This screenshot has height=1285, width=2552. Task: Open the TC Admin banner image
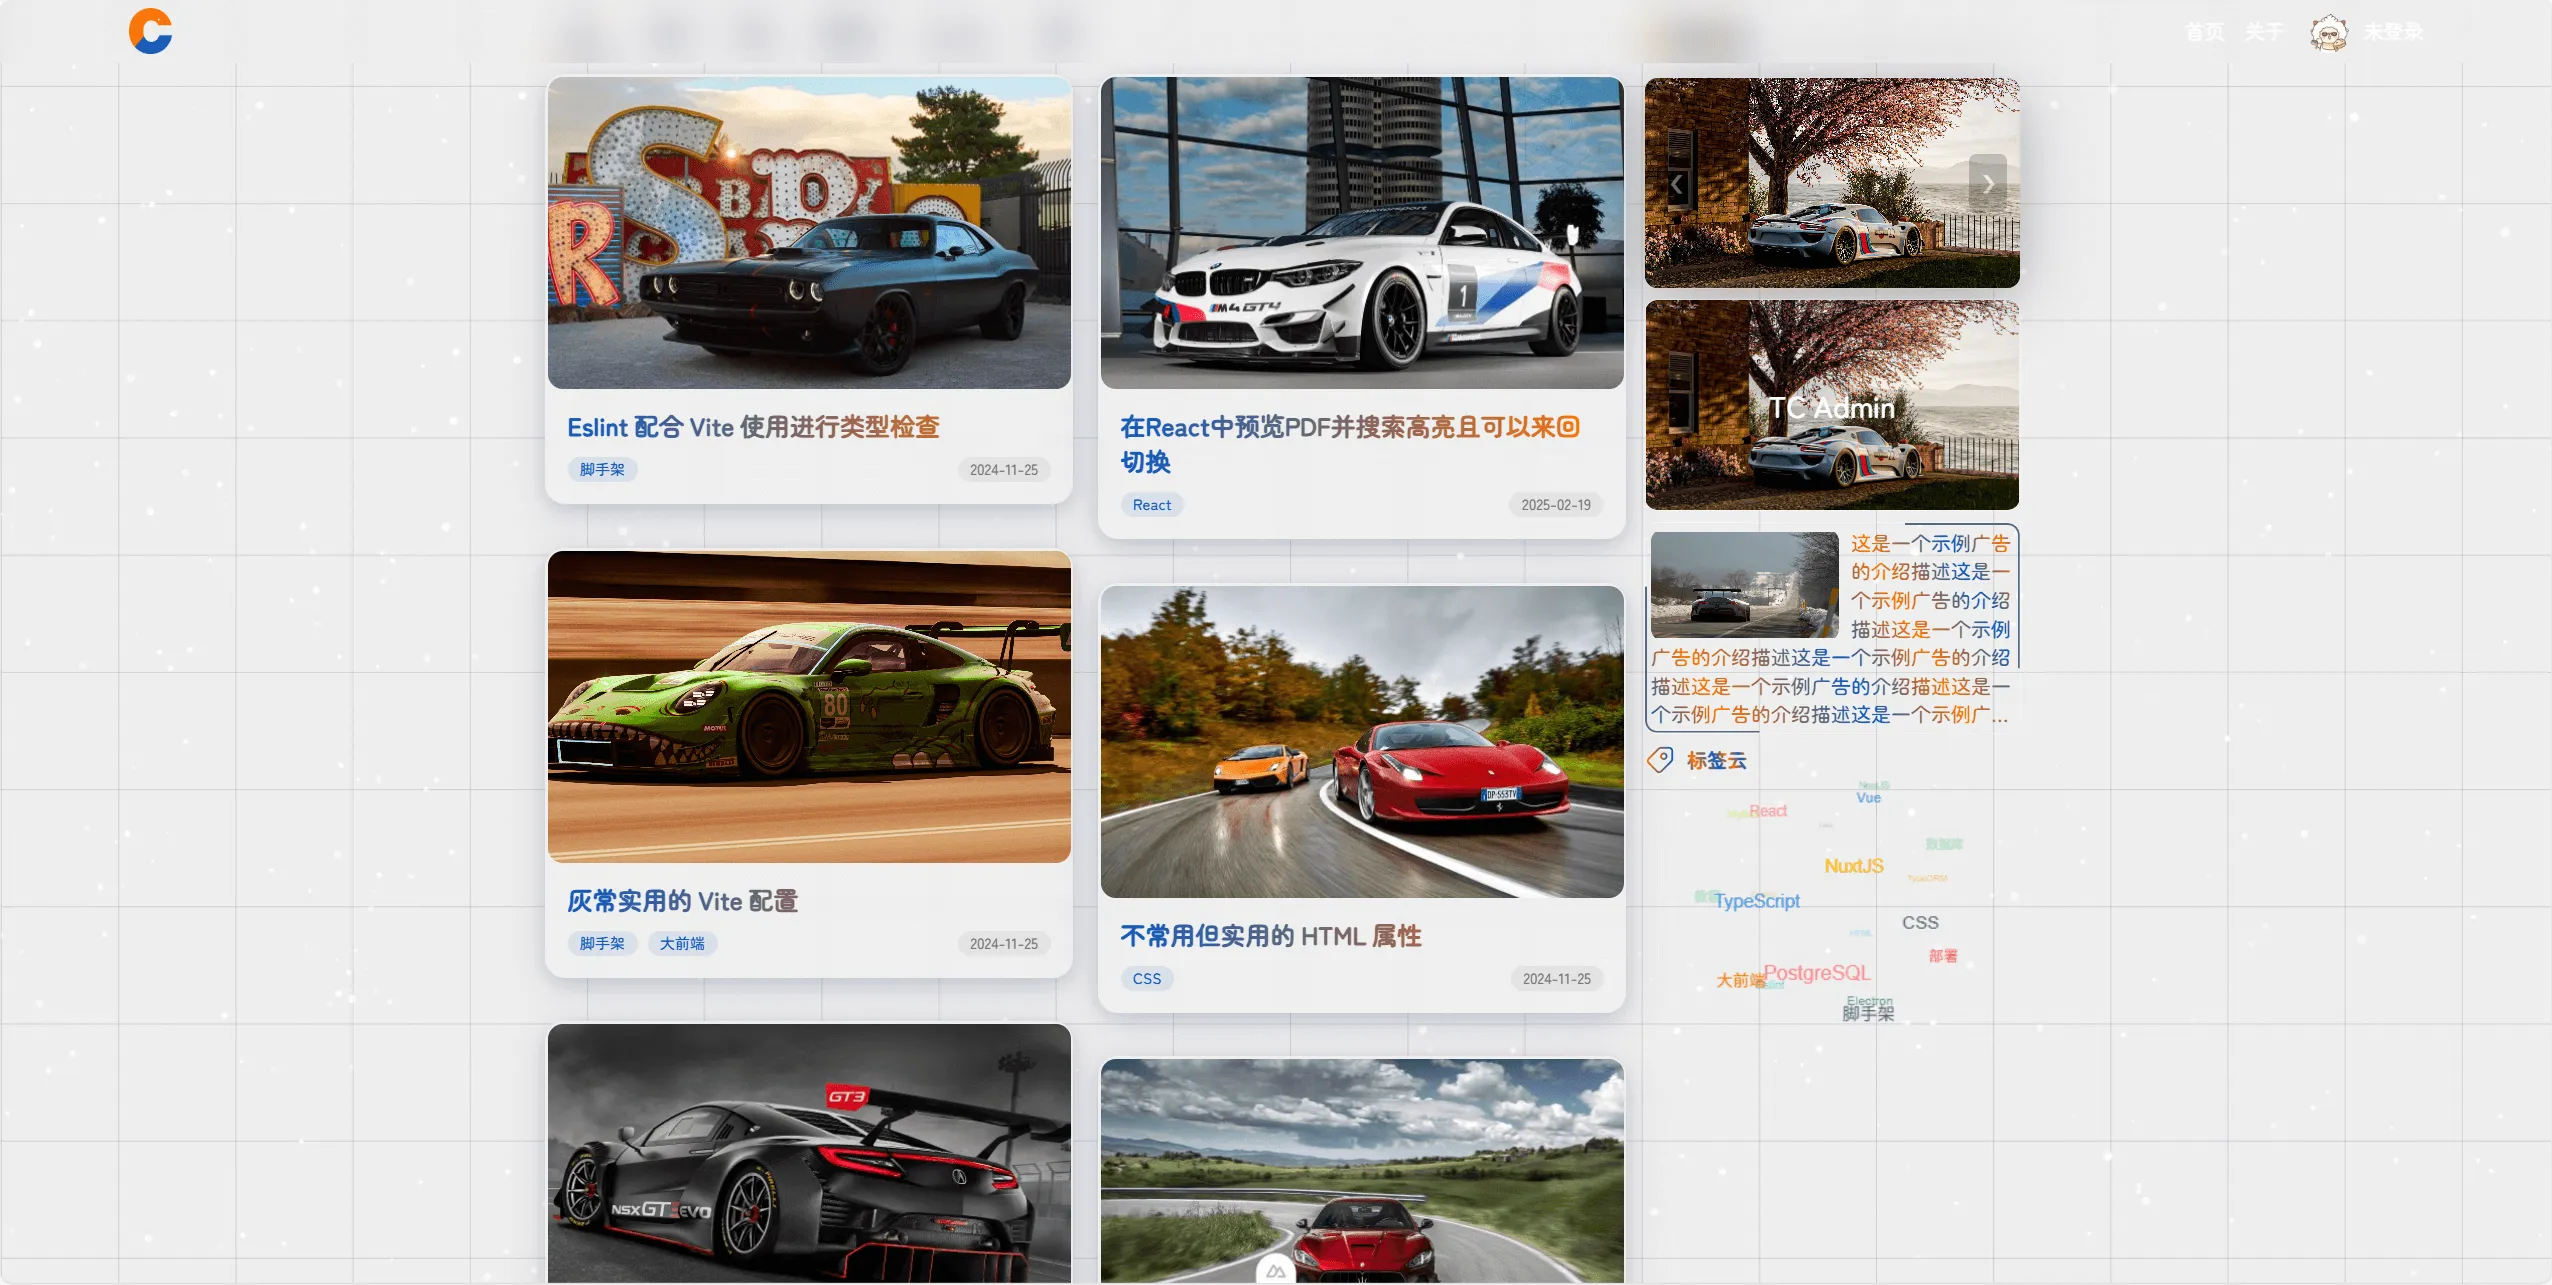pos(1832,405)
